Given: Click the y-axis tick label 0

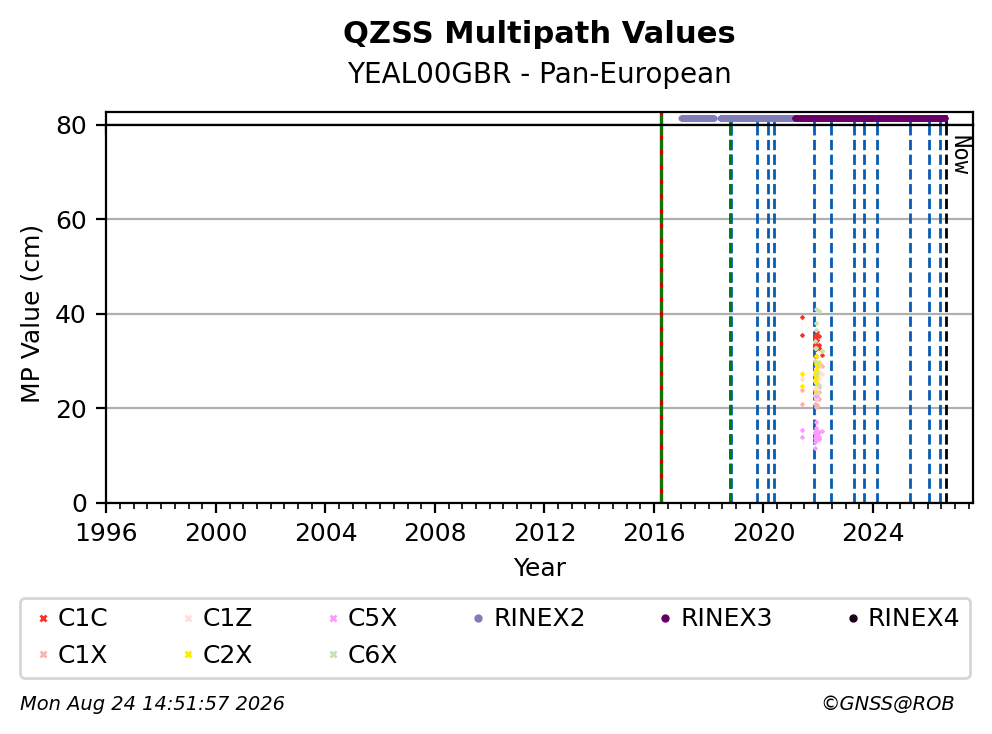Looking at the screenshot, I should 79,503.
